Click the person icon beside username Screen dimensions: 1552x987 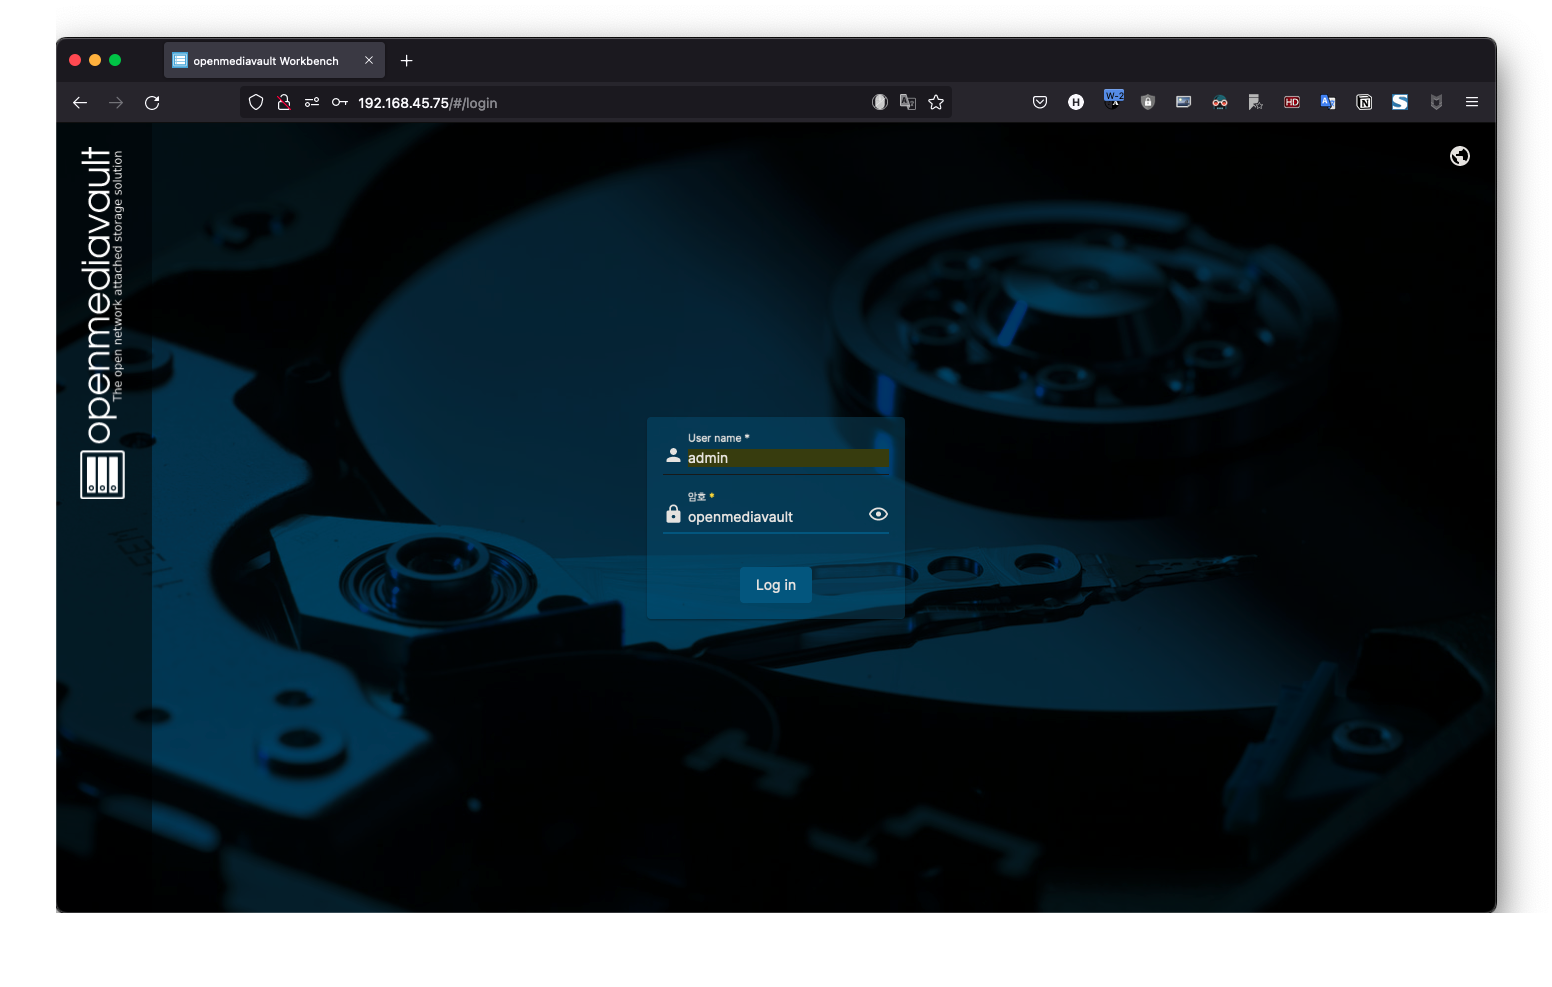pyautogui.click(x=673, y=455)
